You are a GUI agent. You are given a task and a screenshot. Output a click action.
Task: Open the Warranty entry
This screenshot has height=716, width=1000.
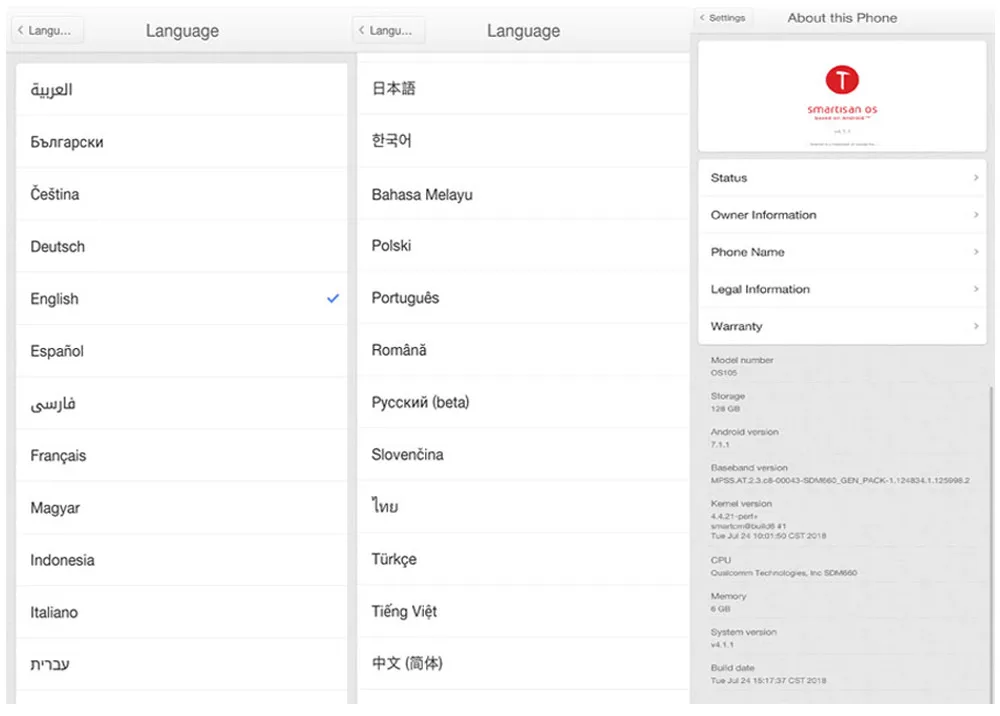(x=842, y=326)
